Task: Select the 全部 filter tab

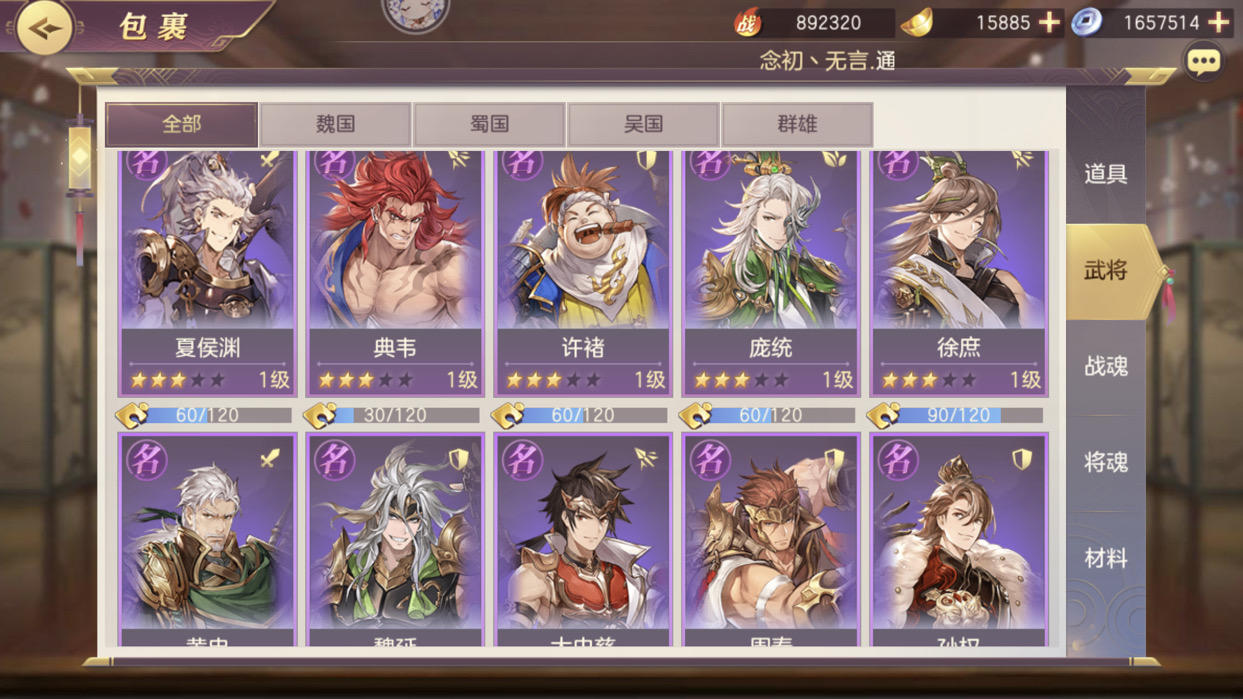Action: tap(182, 124)
